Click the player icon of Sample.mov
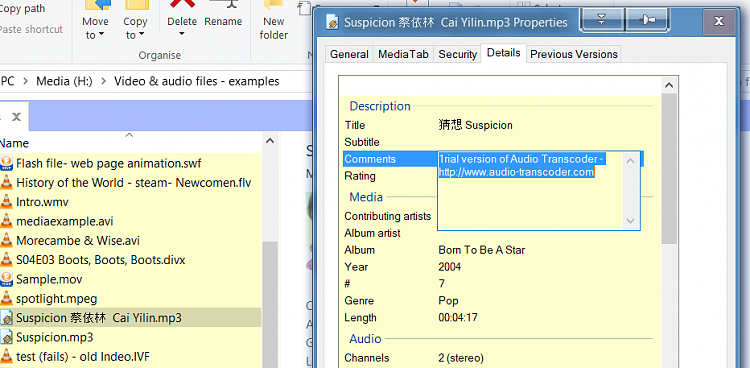Screen dimensions: 750x368 click(6, 279)
